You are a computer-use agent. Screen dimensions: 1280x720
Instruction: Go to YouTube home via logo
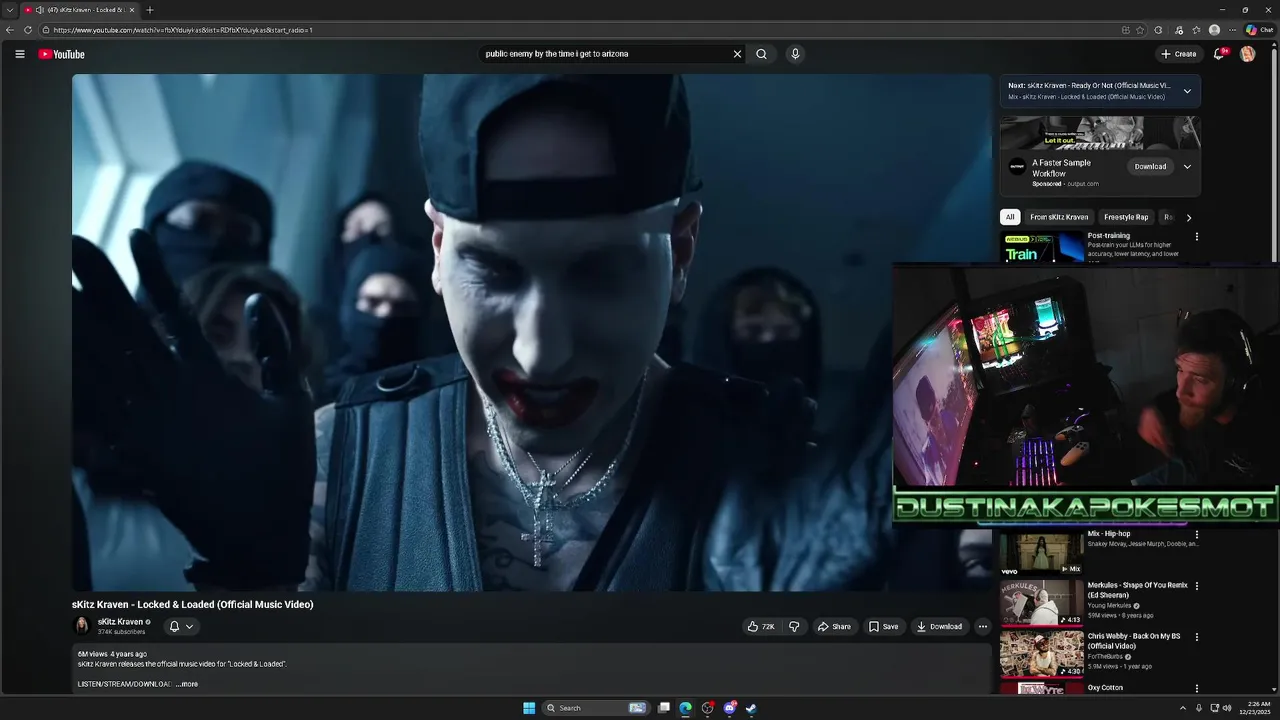click(x=62, y=54)
